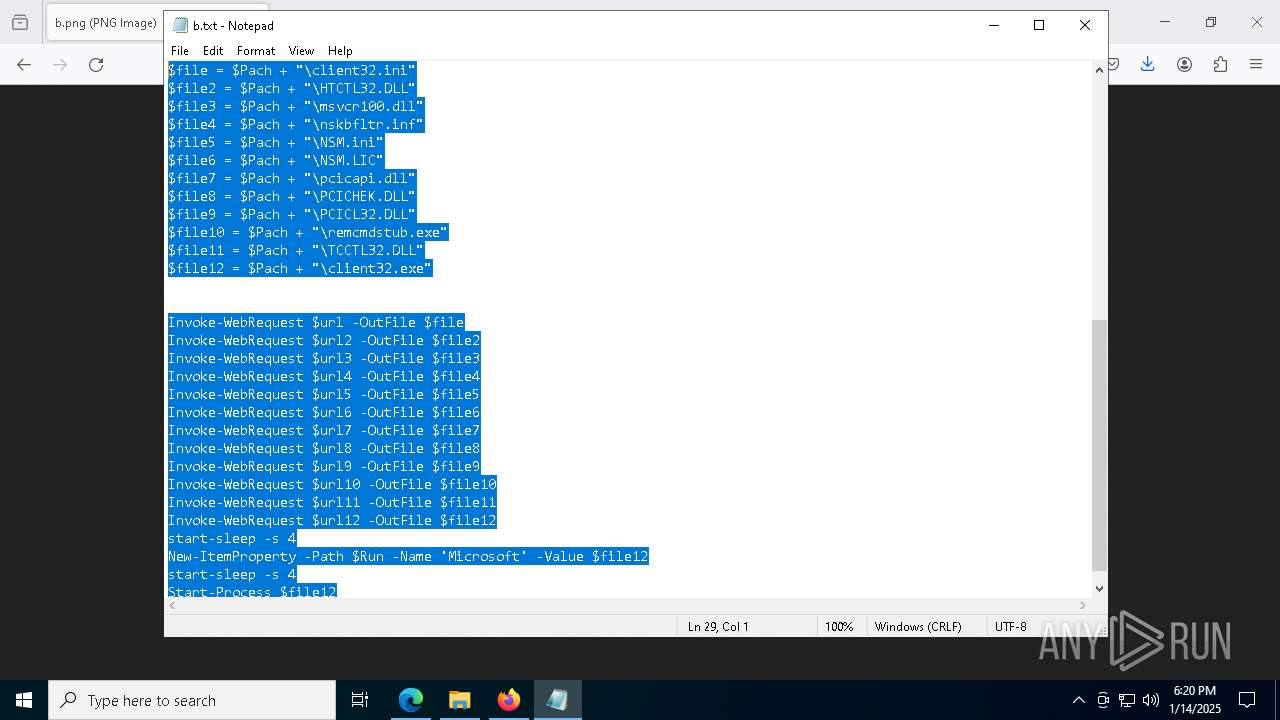Screen dimensions: 1280x720
Task: Close the b.txt Notepad window
Action: click(x=1085, y=25)
